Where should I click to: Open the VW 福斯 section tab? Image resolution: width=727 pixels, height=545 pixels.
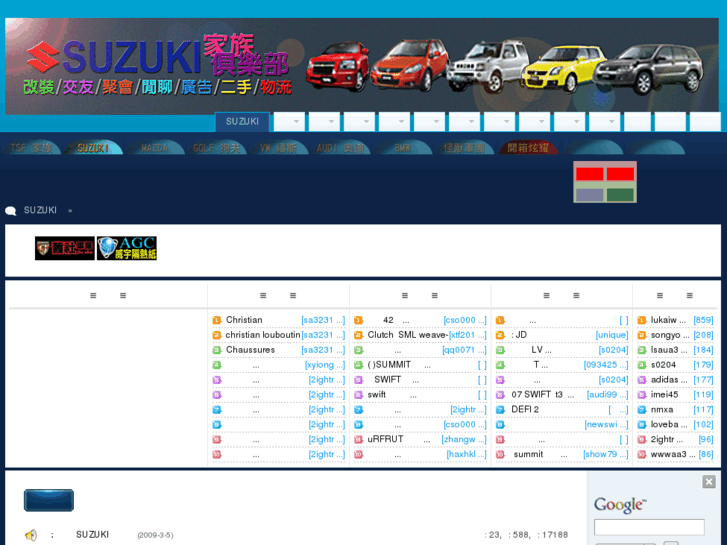278,148
